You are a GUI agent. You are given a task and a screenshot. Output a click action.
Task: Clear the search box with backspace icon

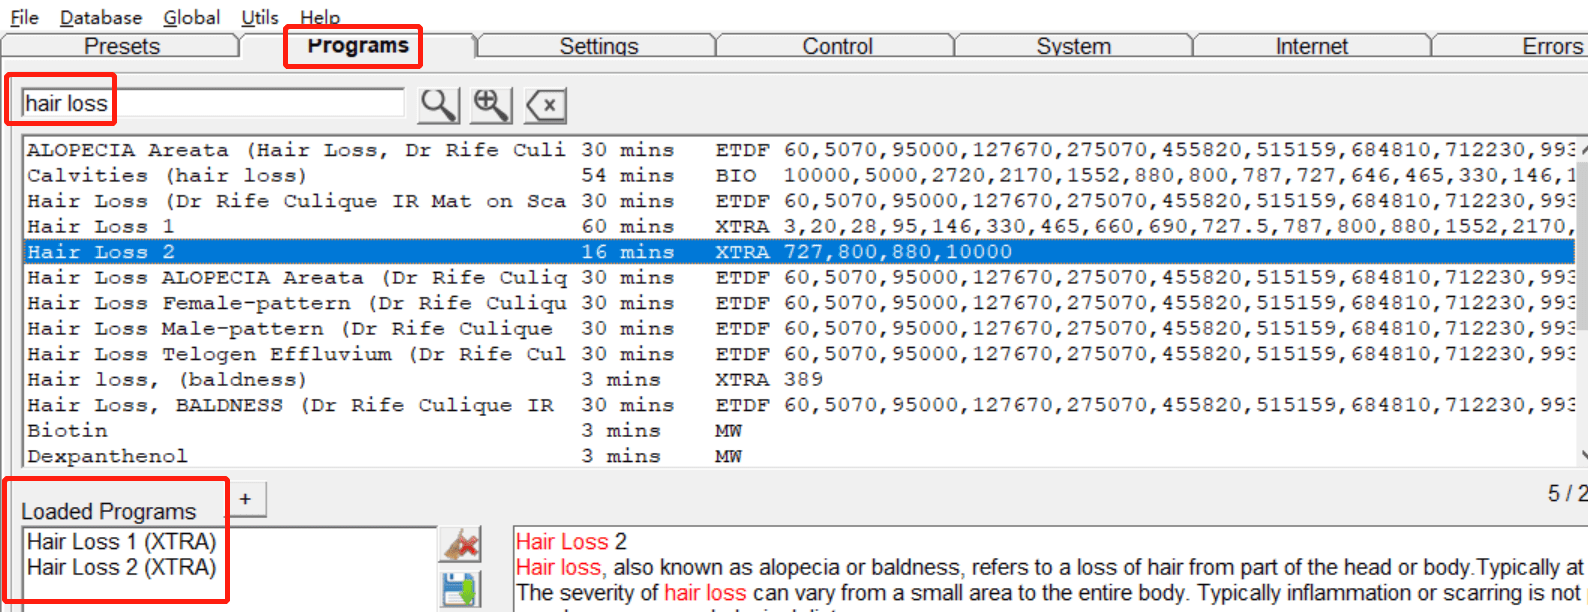click(545, 105)
